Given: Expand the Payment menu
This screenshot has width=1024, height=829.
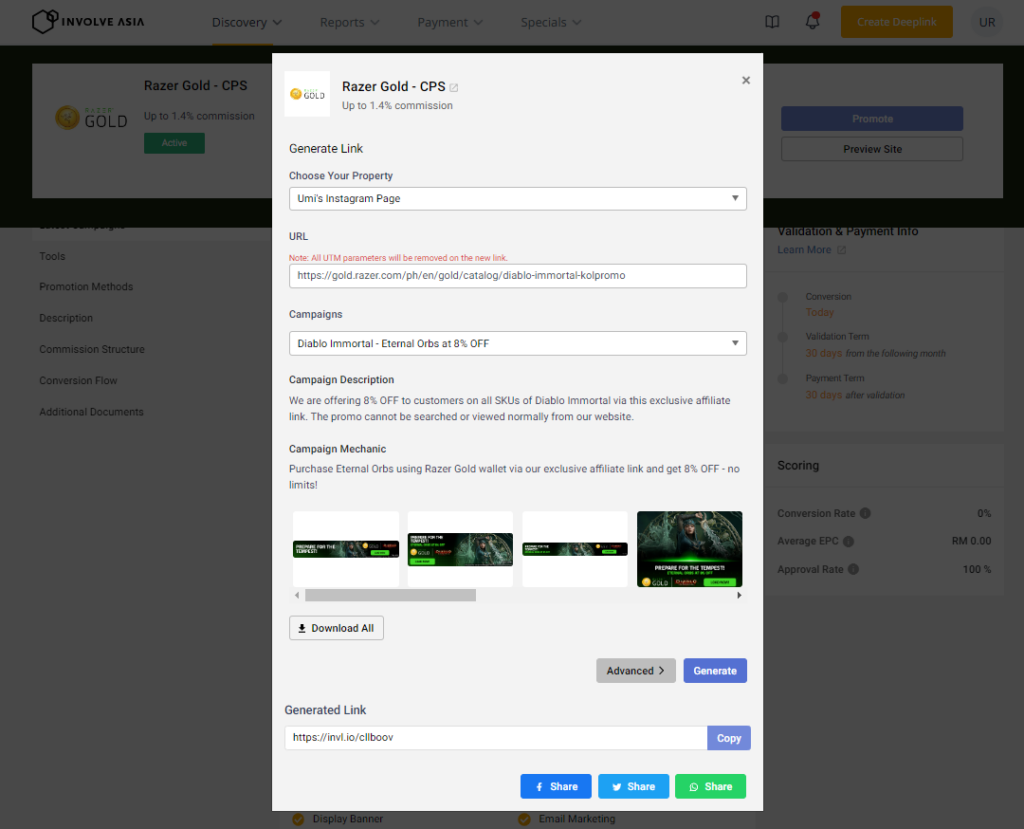Looking at the screenshot, I should click(450, 21).
